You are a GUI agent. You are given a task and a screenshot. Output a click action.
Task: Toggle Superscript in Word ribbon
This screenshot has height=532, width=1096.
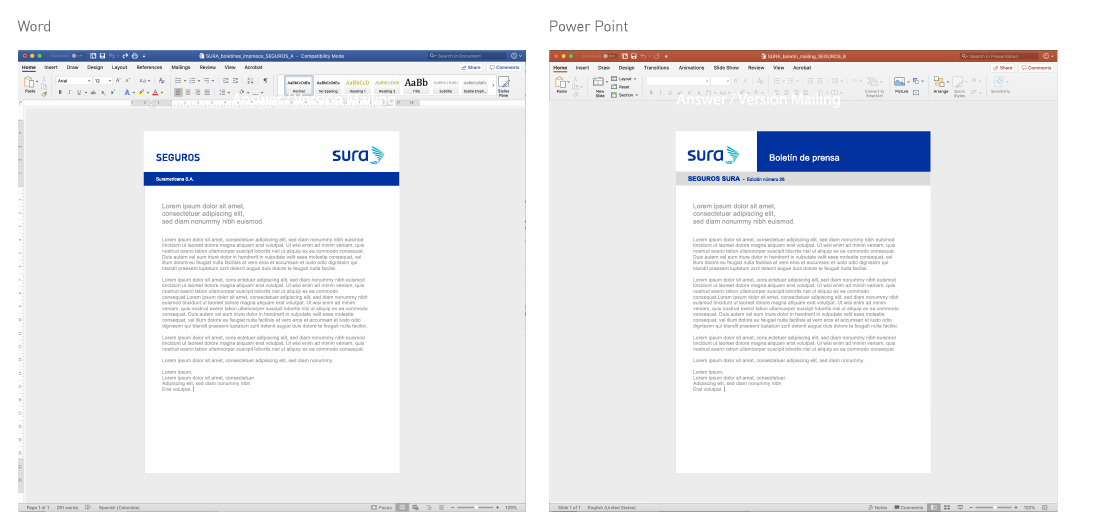113,92
